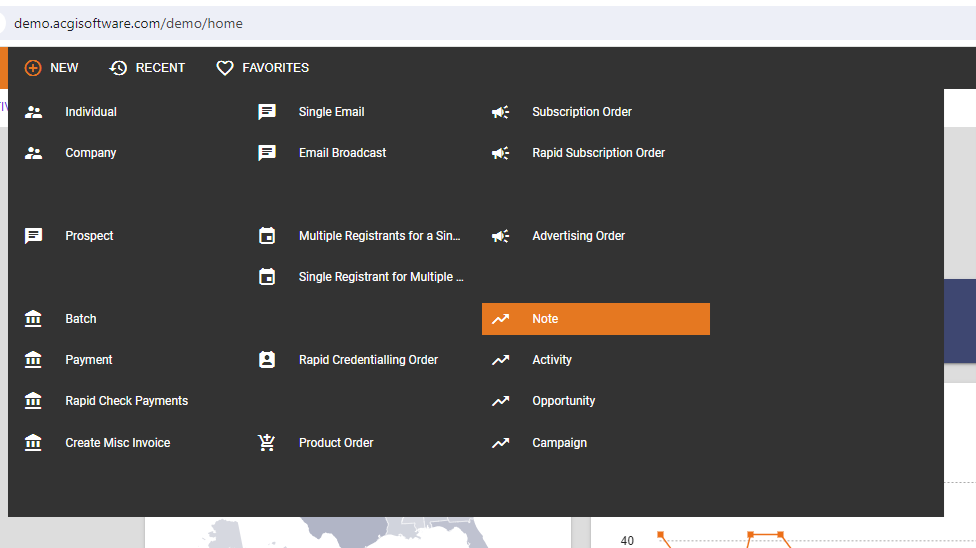Open the FAVORITES menu tab
This screenshot has height=548, width=976.
pos(263,68)
